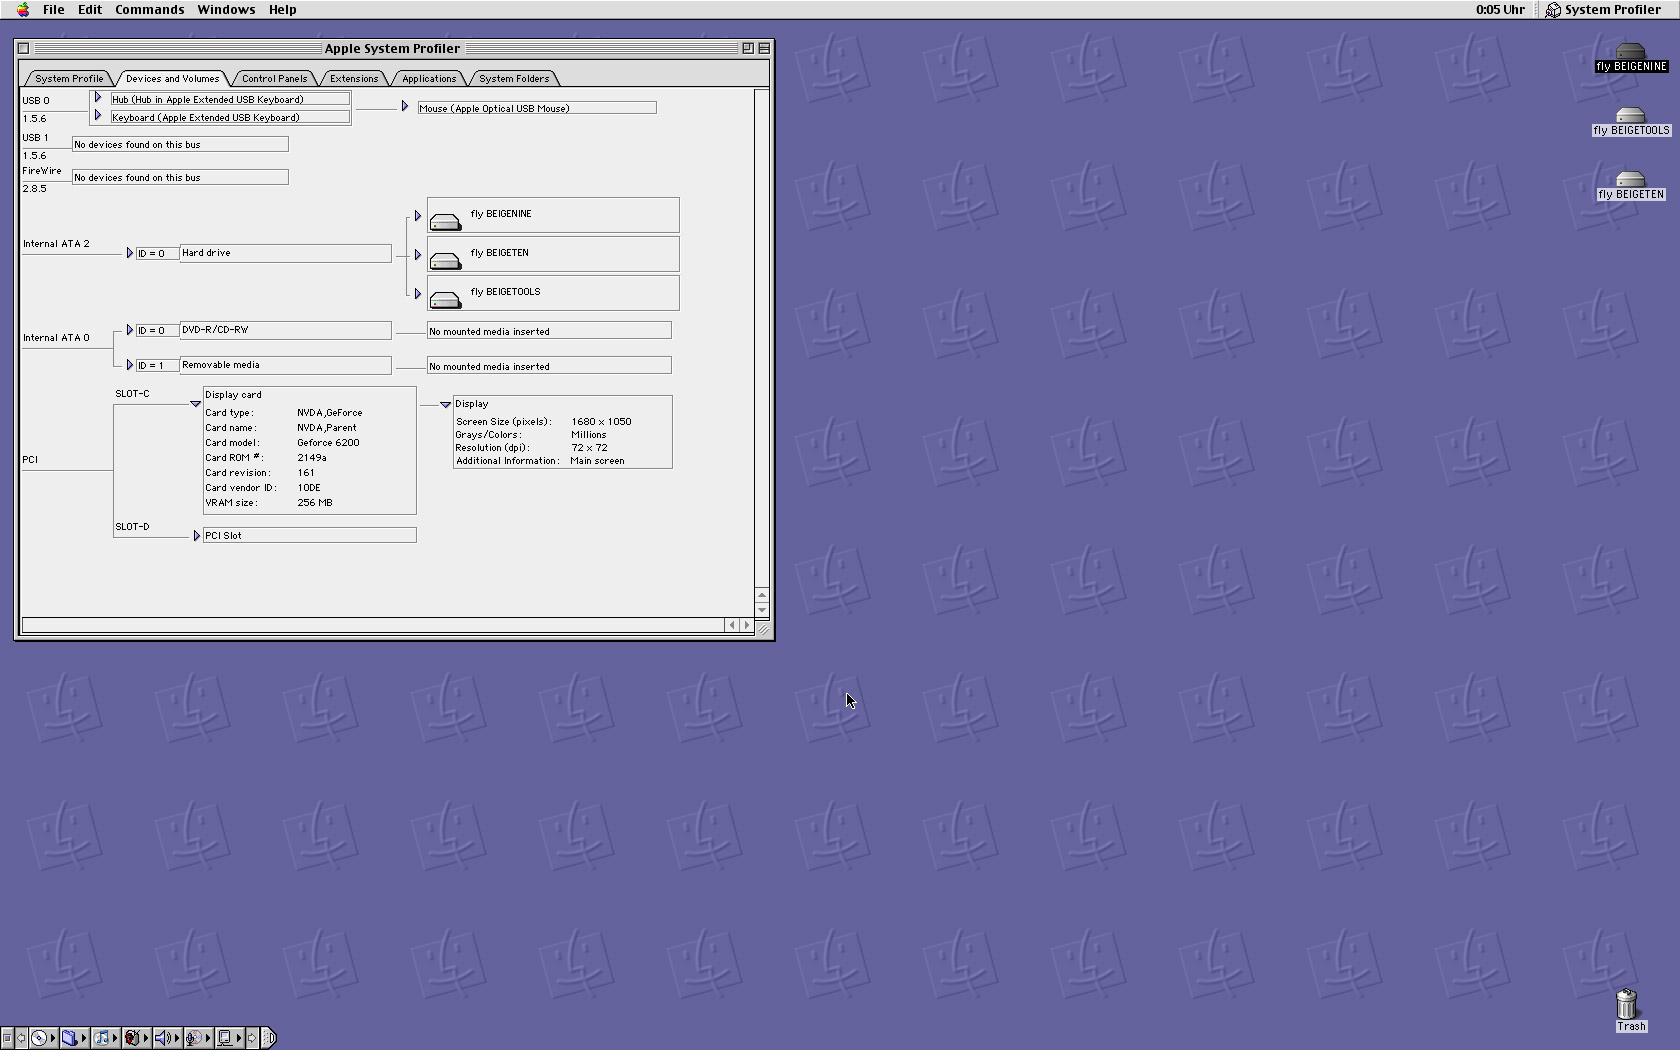Select the Devices and Volumes tab

(172, 78)
